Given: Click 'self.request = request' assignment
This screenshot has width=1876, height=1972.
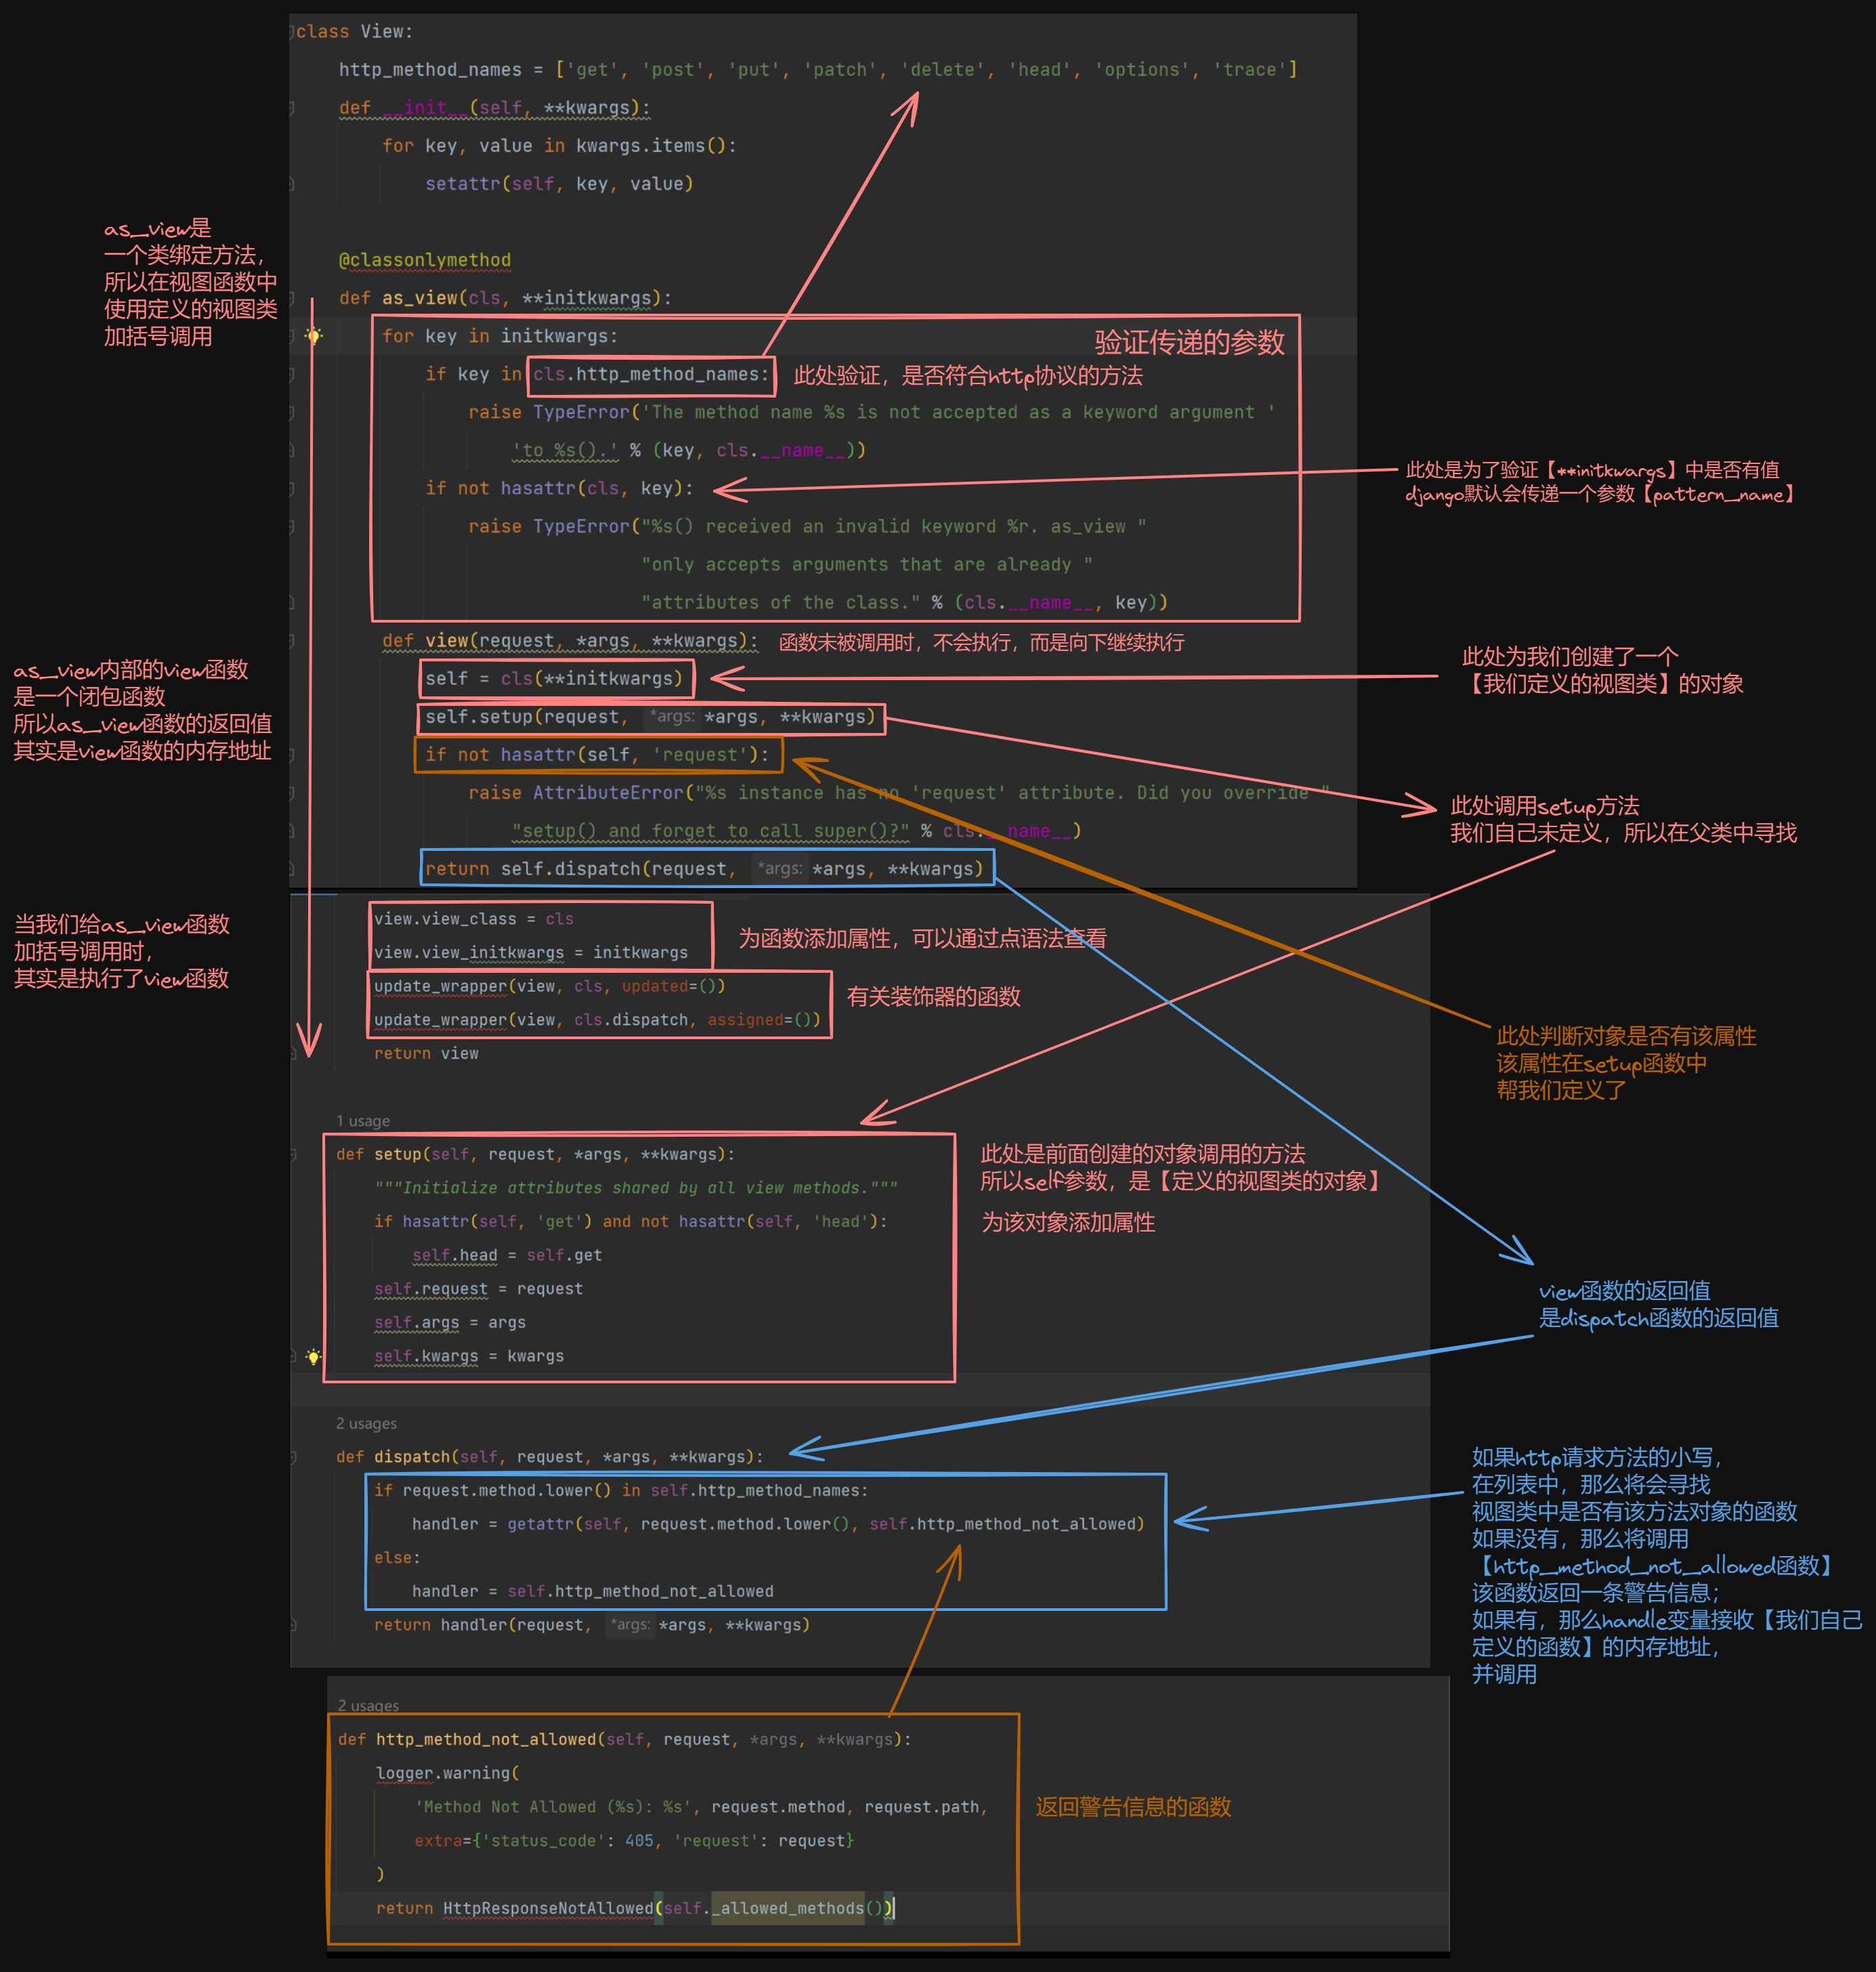Looking at the screenshot, I should click(x=478, y=1289).
